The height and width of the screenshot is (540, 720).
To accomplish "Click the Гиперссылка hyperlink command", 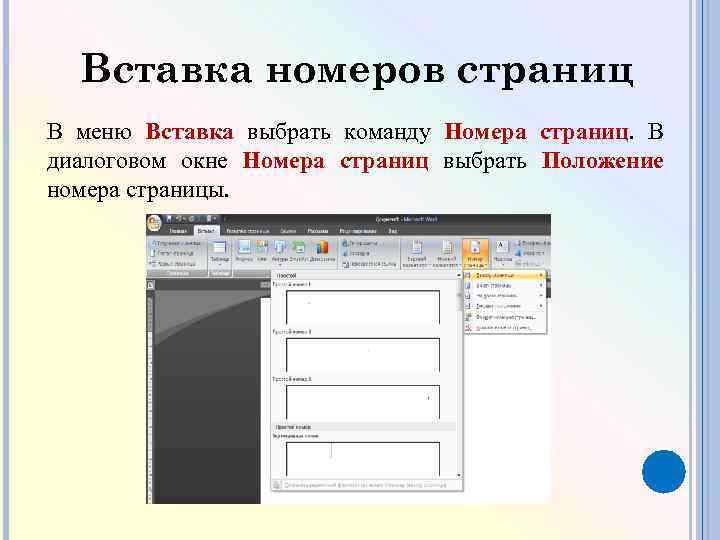I will pos(361,243).
